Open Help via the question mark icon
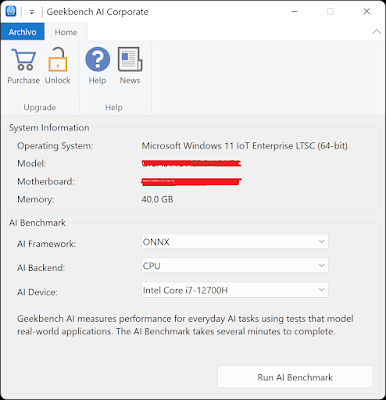The image size is (386, 400). tap(97, 59)
